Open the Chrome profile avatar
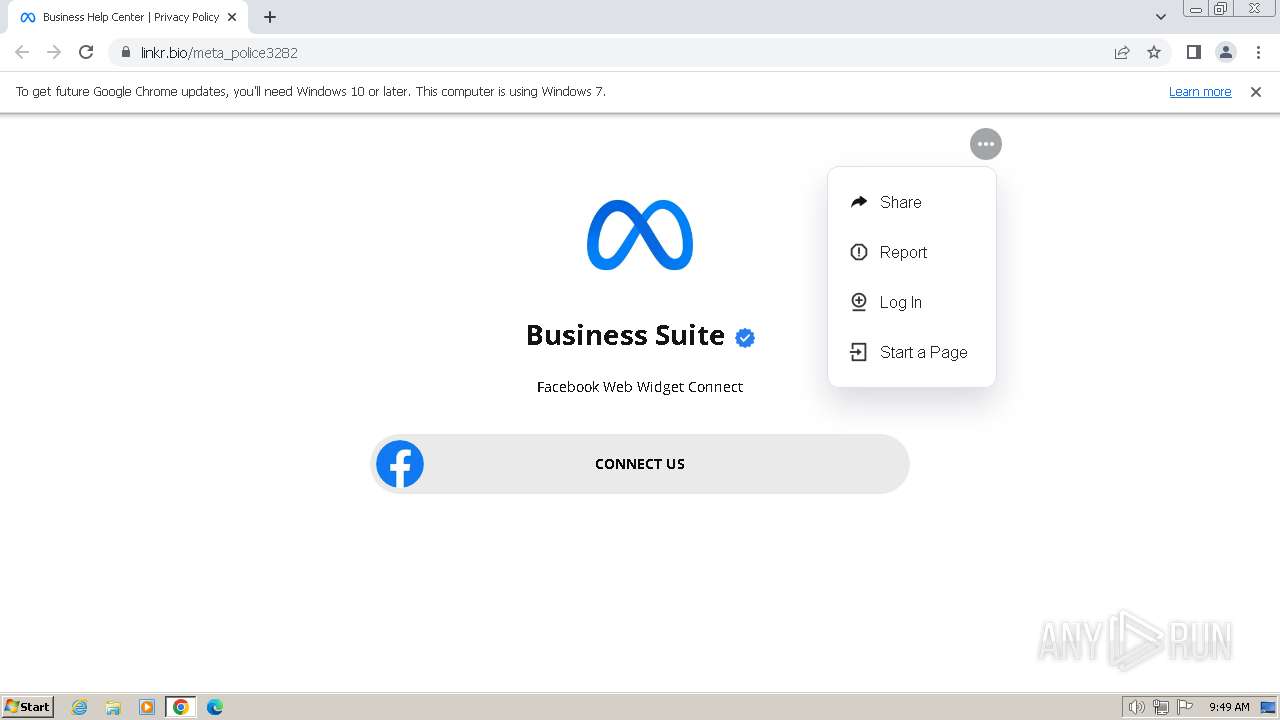This screenshot has height=720, width=1280. 1226,52
